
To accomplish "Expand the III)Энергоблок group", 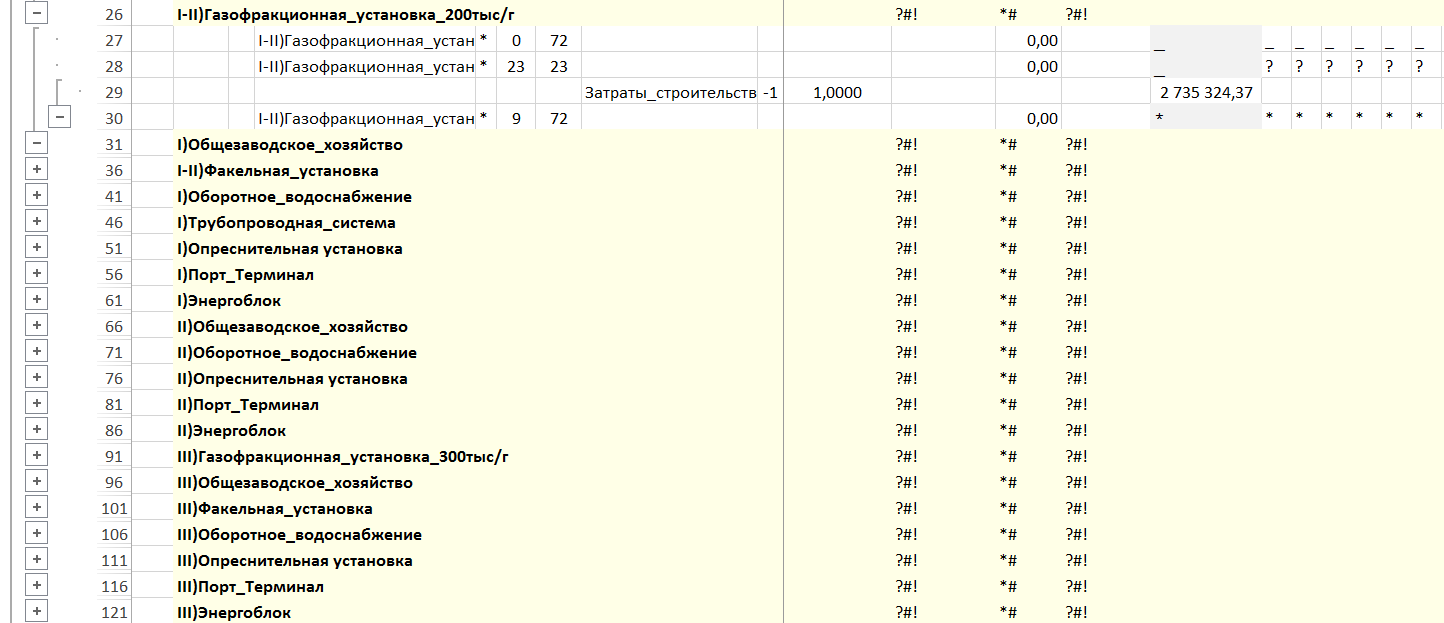I will pos(36,612).
